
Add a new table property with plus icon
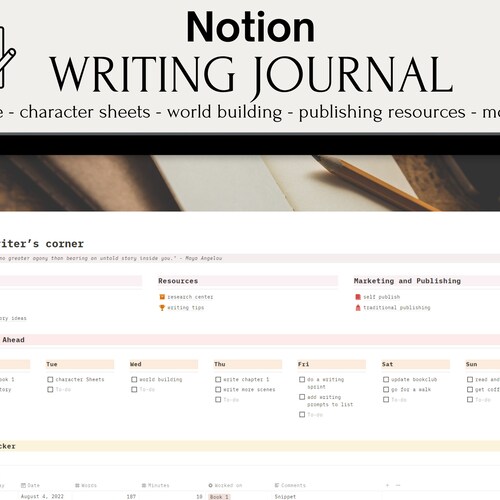tap(387, 485)
